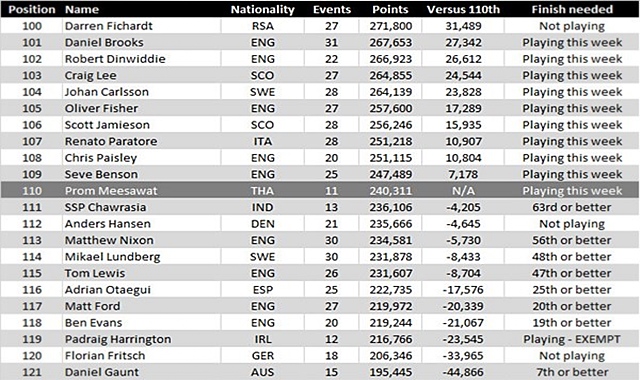640x380 pixels.
Task: Click the highlighted Prom Meesawat row
Action: point(320,191)
